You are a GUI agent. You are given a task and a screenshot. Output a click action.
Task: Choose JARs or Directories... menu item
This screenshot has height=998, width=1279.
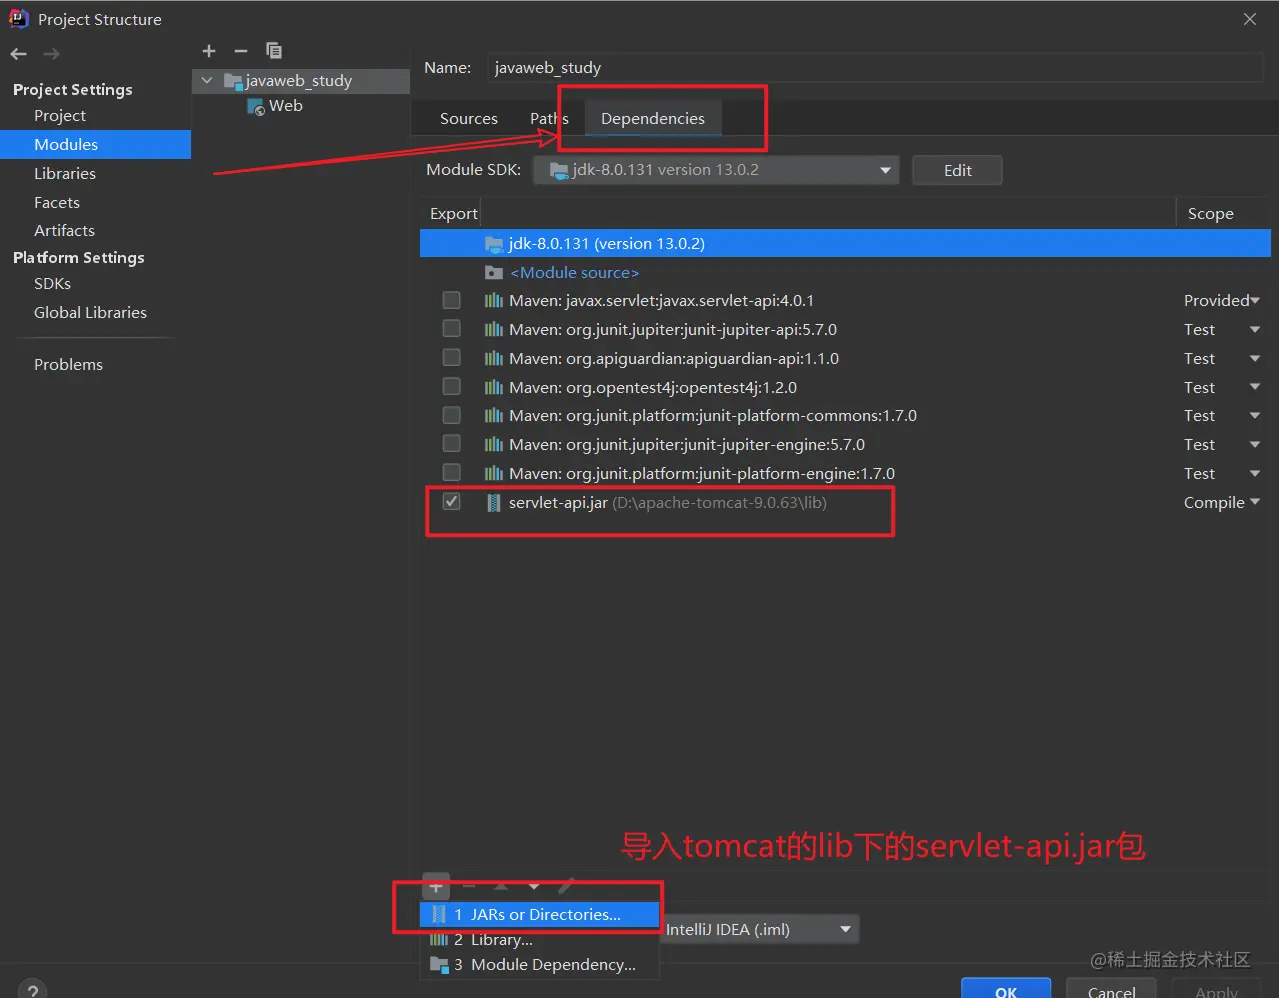540,914
